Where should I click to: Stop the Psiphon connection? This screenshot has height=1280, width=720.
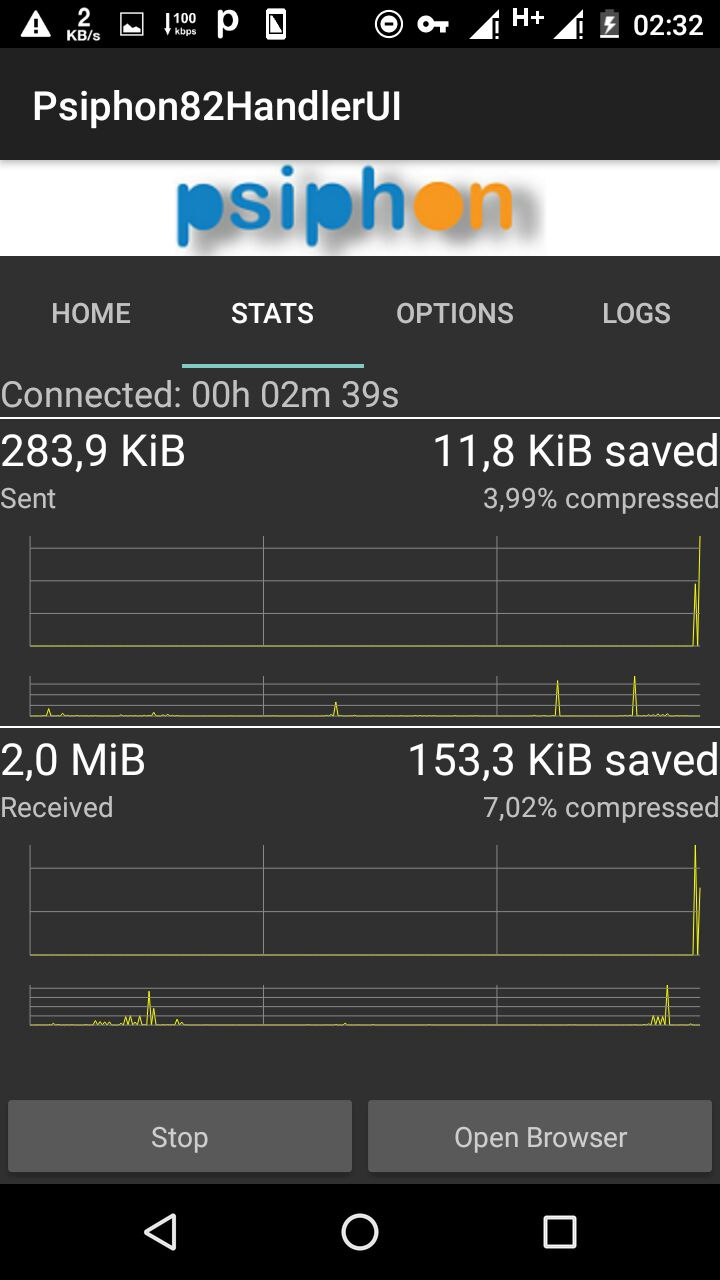pyautogui.click(x=180, y=1137)
